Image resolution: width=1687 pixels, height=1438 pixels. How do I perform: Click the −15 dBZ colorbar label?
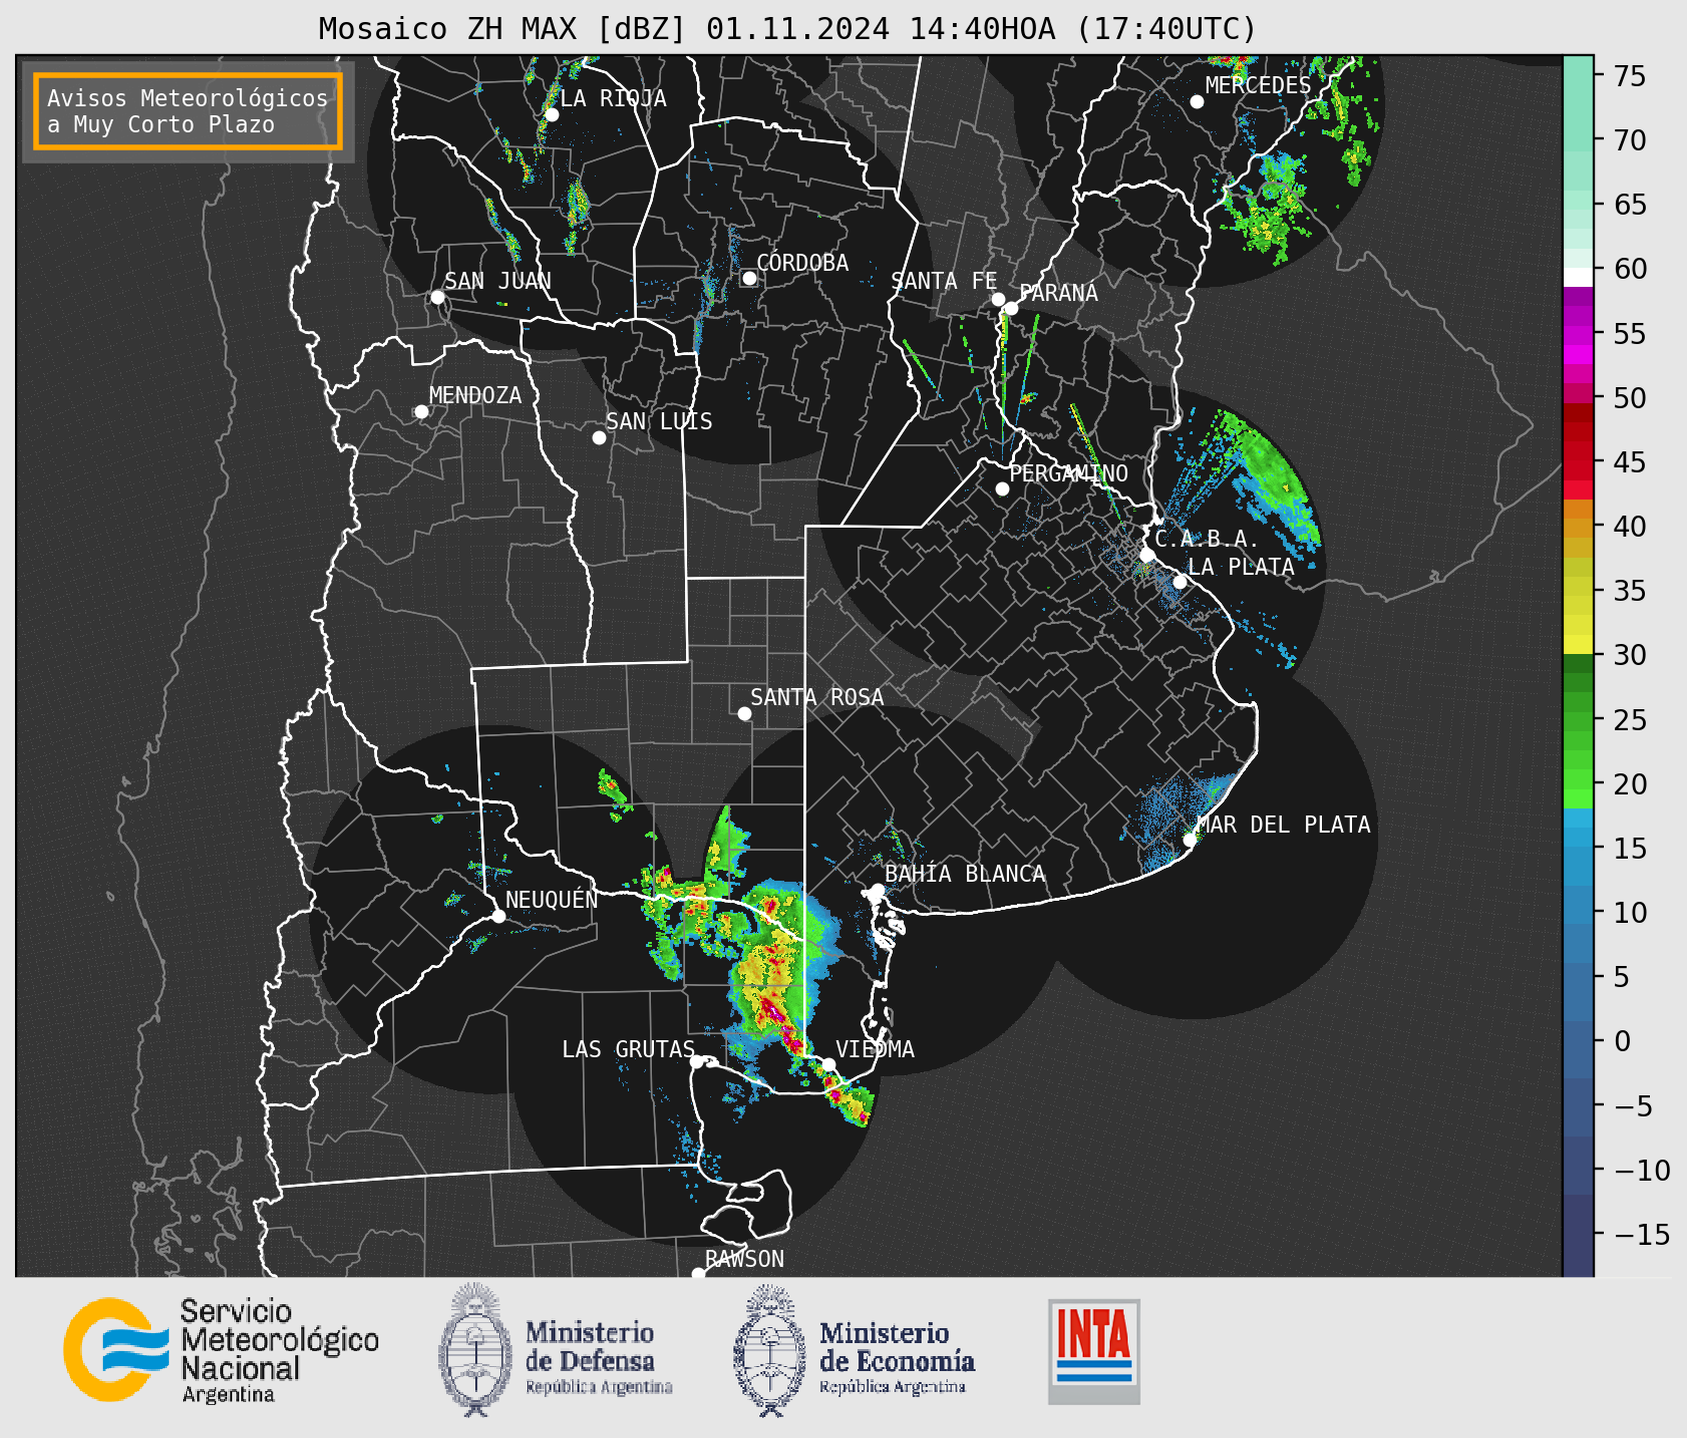(1640, 1234)
